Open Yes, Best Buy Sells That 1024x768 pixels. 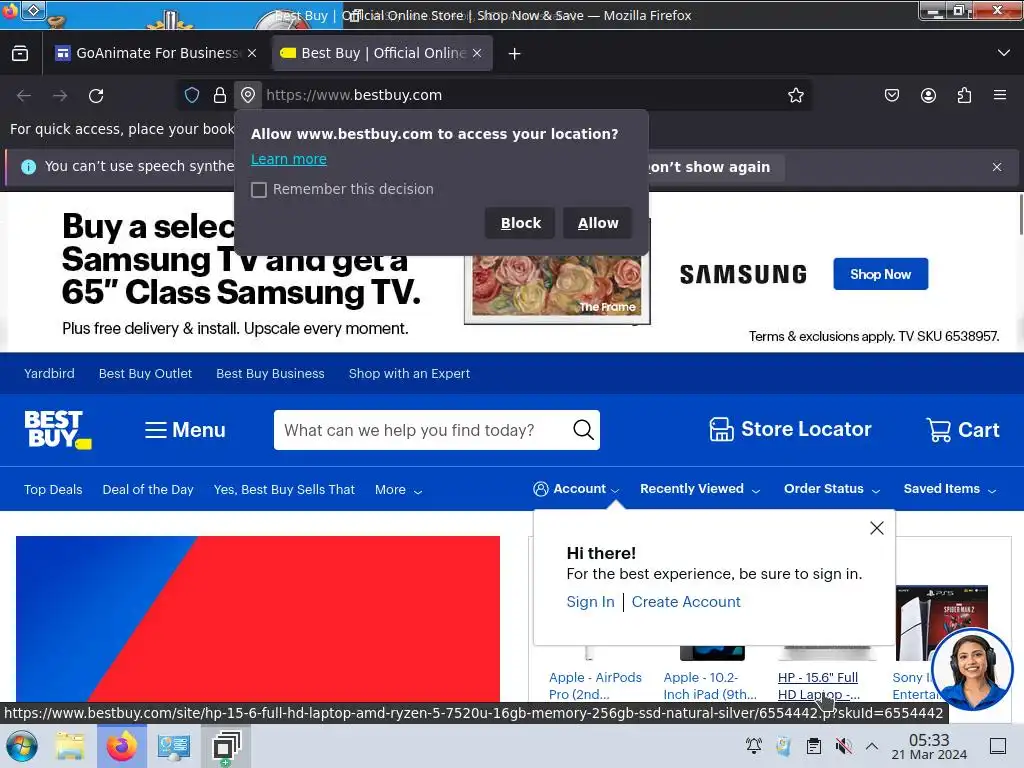pyautogui.click(x=284, y=489)
